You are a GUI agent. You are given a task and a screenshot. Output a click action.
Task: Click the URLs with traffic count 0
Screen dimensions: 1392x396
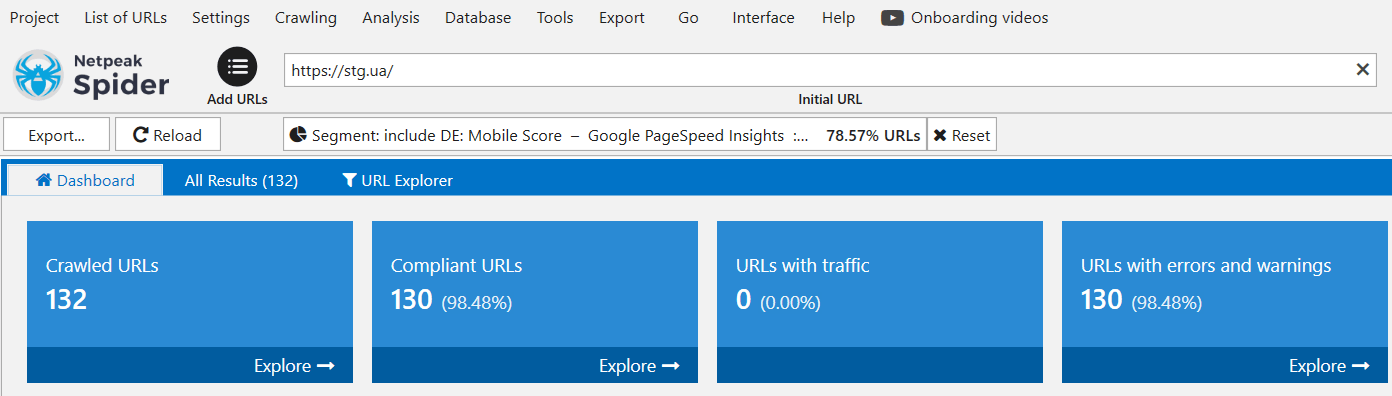(743, 300)
